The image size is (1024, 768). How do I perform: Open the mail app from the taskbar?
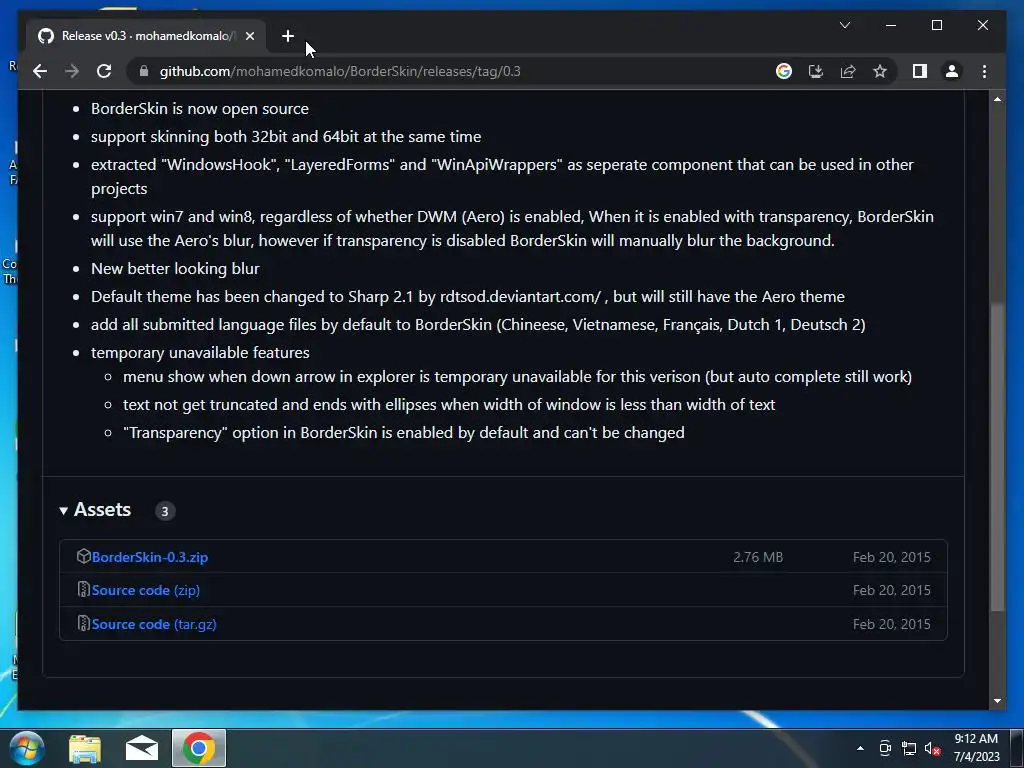click(x=142, y=748)
